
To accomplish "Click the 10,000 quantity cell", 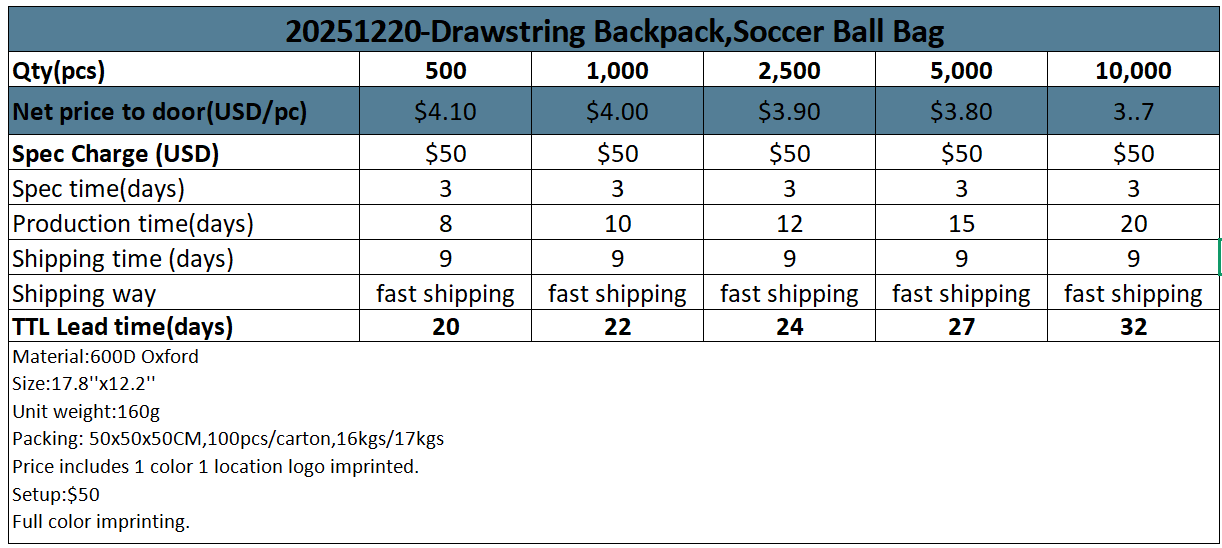I will pyautogui.click(x=1133, y=71).
